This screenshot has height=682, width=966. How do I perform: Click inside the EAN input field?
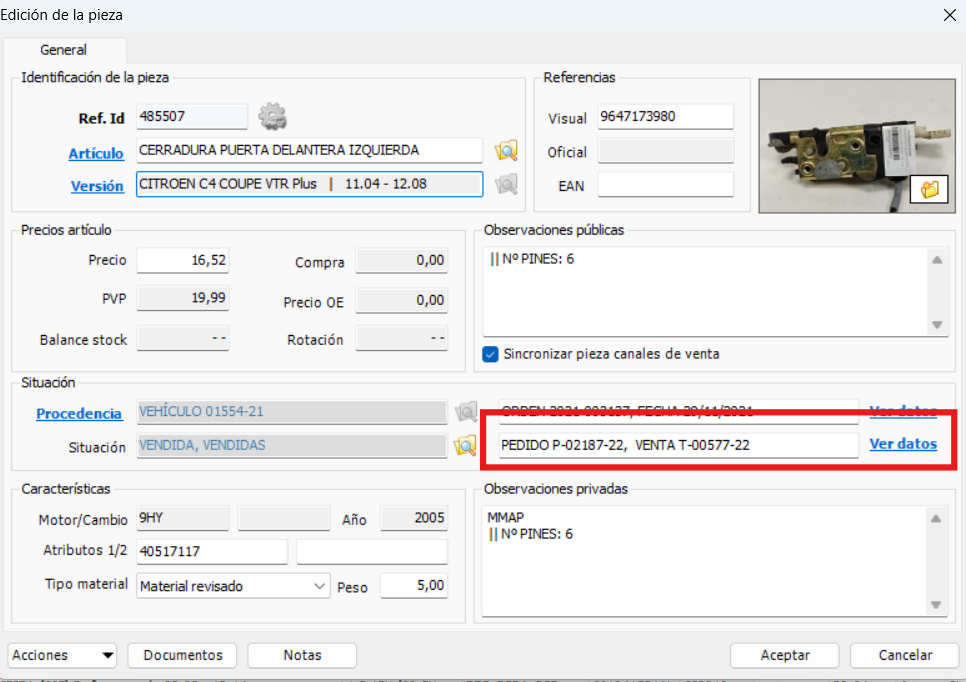coord(665,184)
